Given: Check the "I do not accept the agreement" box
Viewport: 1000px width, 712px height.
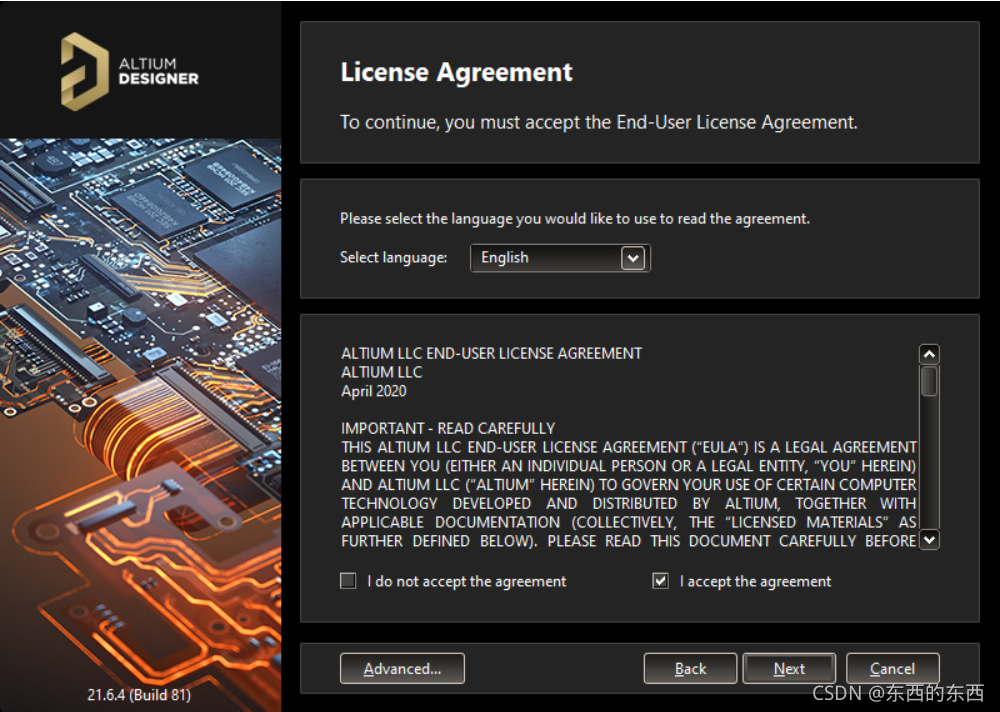Looking at the screenshot, I should (348, 581).
